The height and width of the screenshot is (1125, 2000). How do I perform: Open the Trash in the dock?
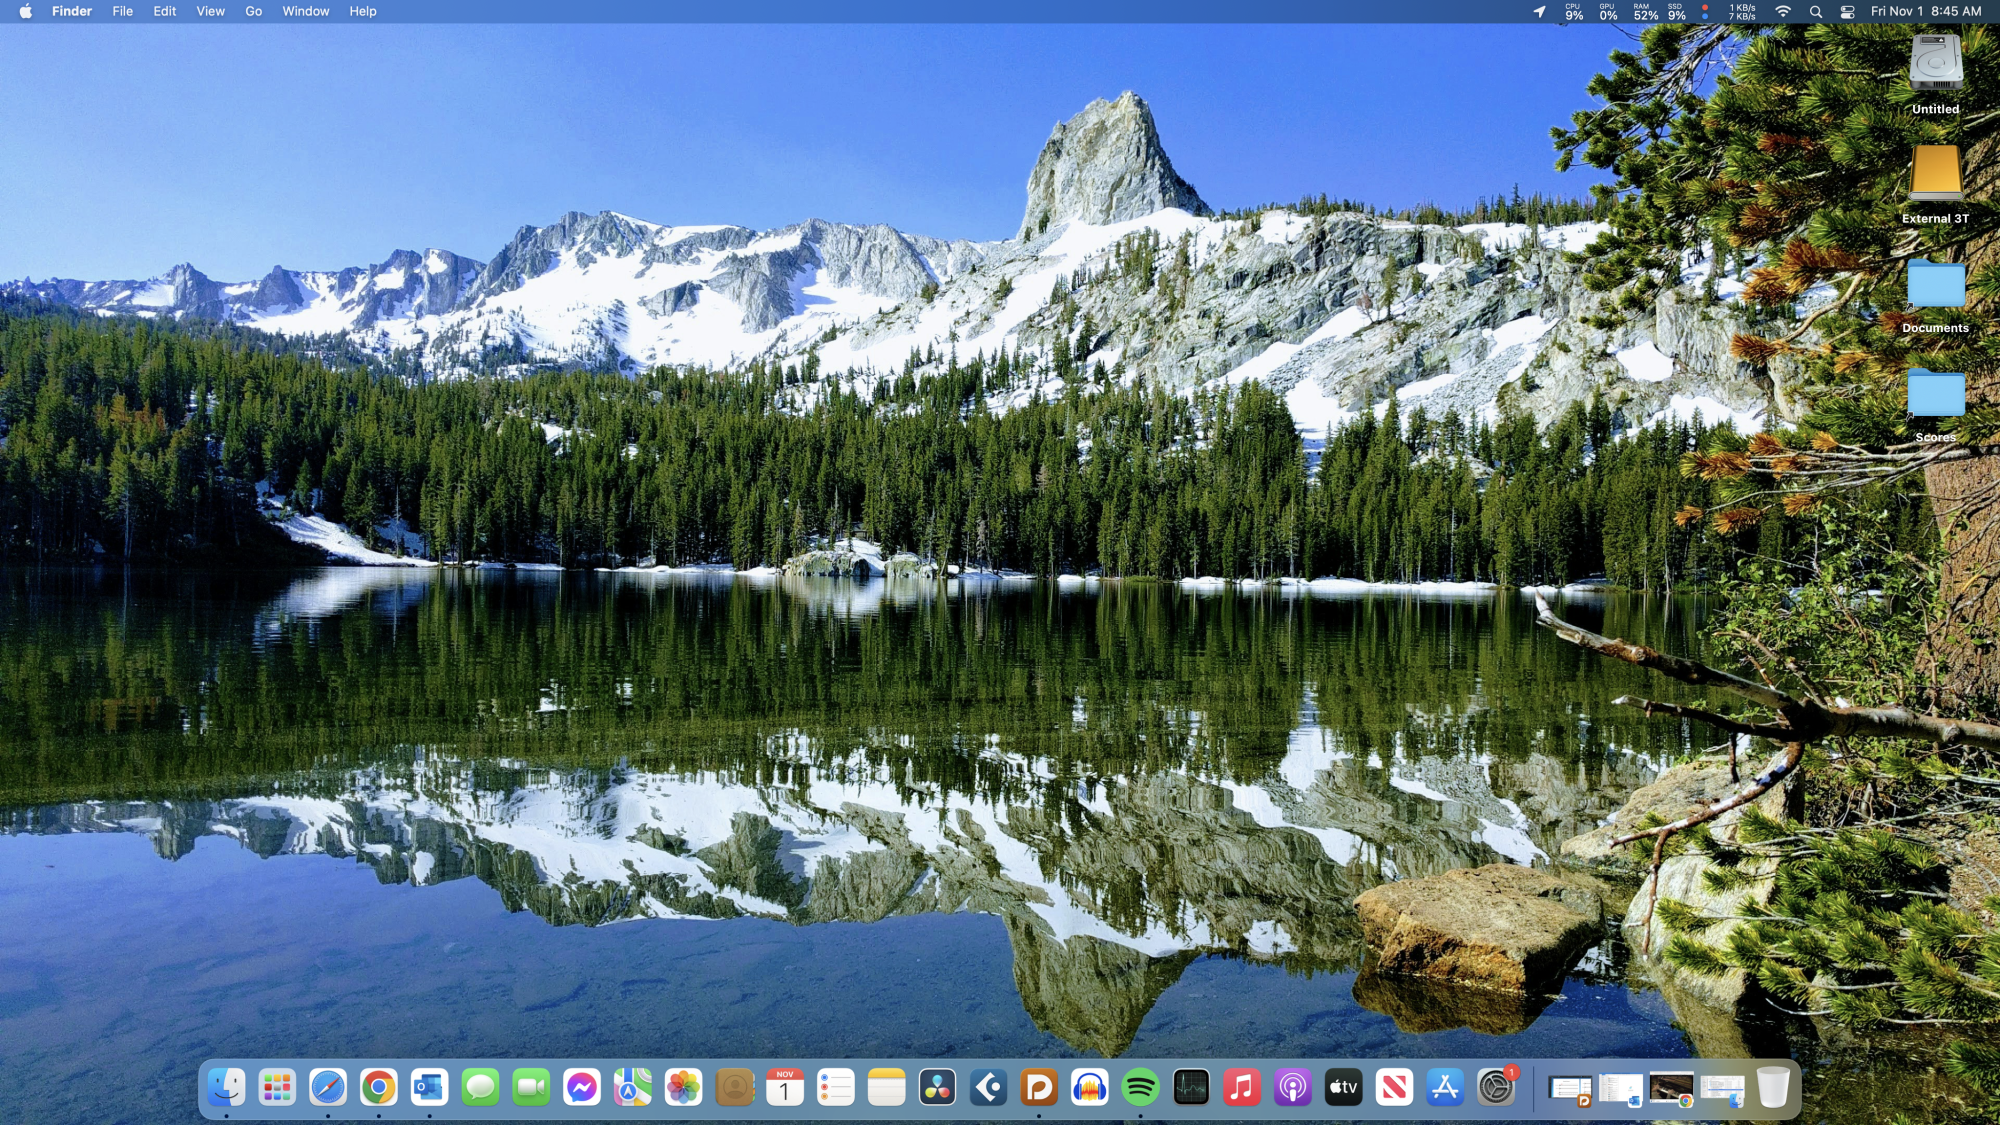pos(1772,1087)
